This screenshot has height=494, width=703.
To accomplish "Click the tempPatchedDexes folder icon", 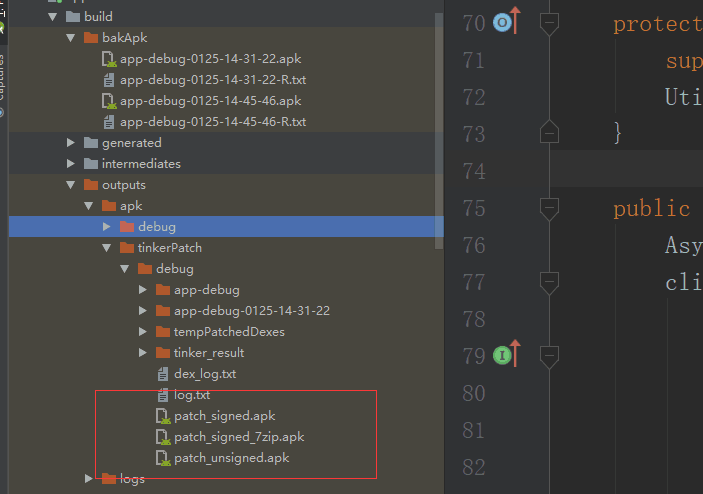I will tap(163, 332).
